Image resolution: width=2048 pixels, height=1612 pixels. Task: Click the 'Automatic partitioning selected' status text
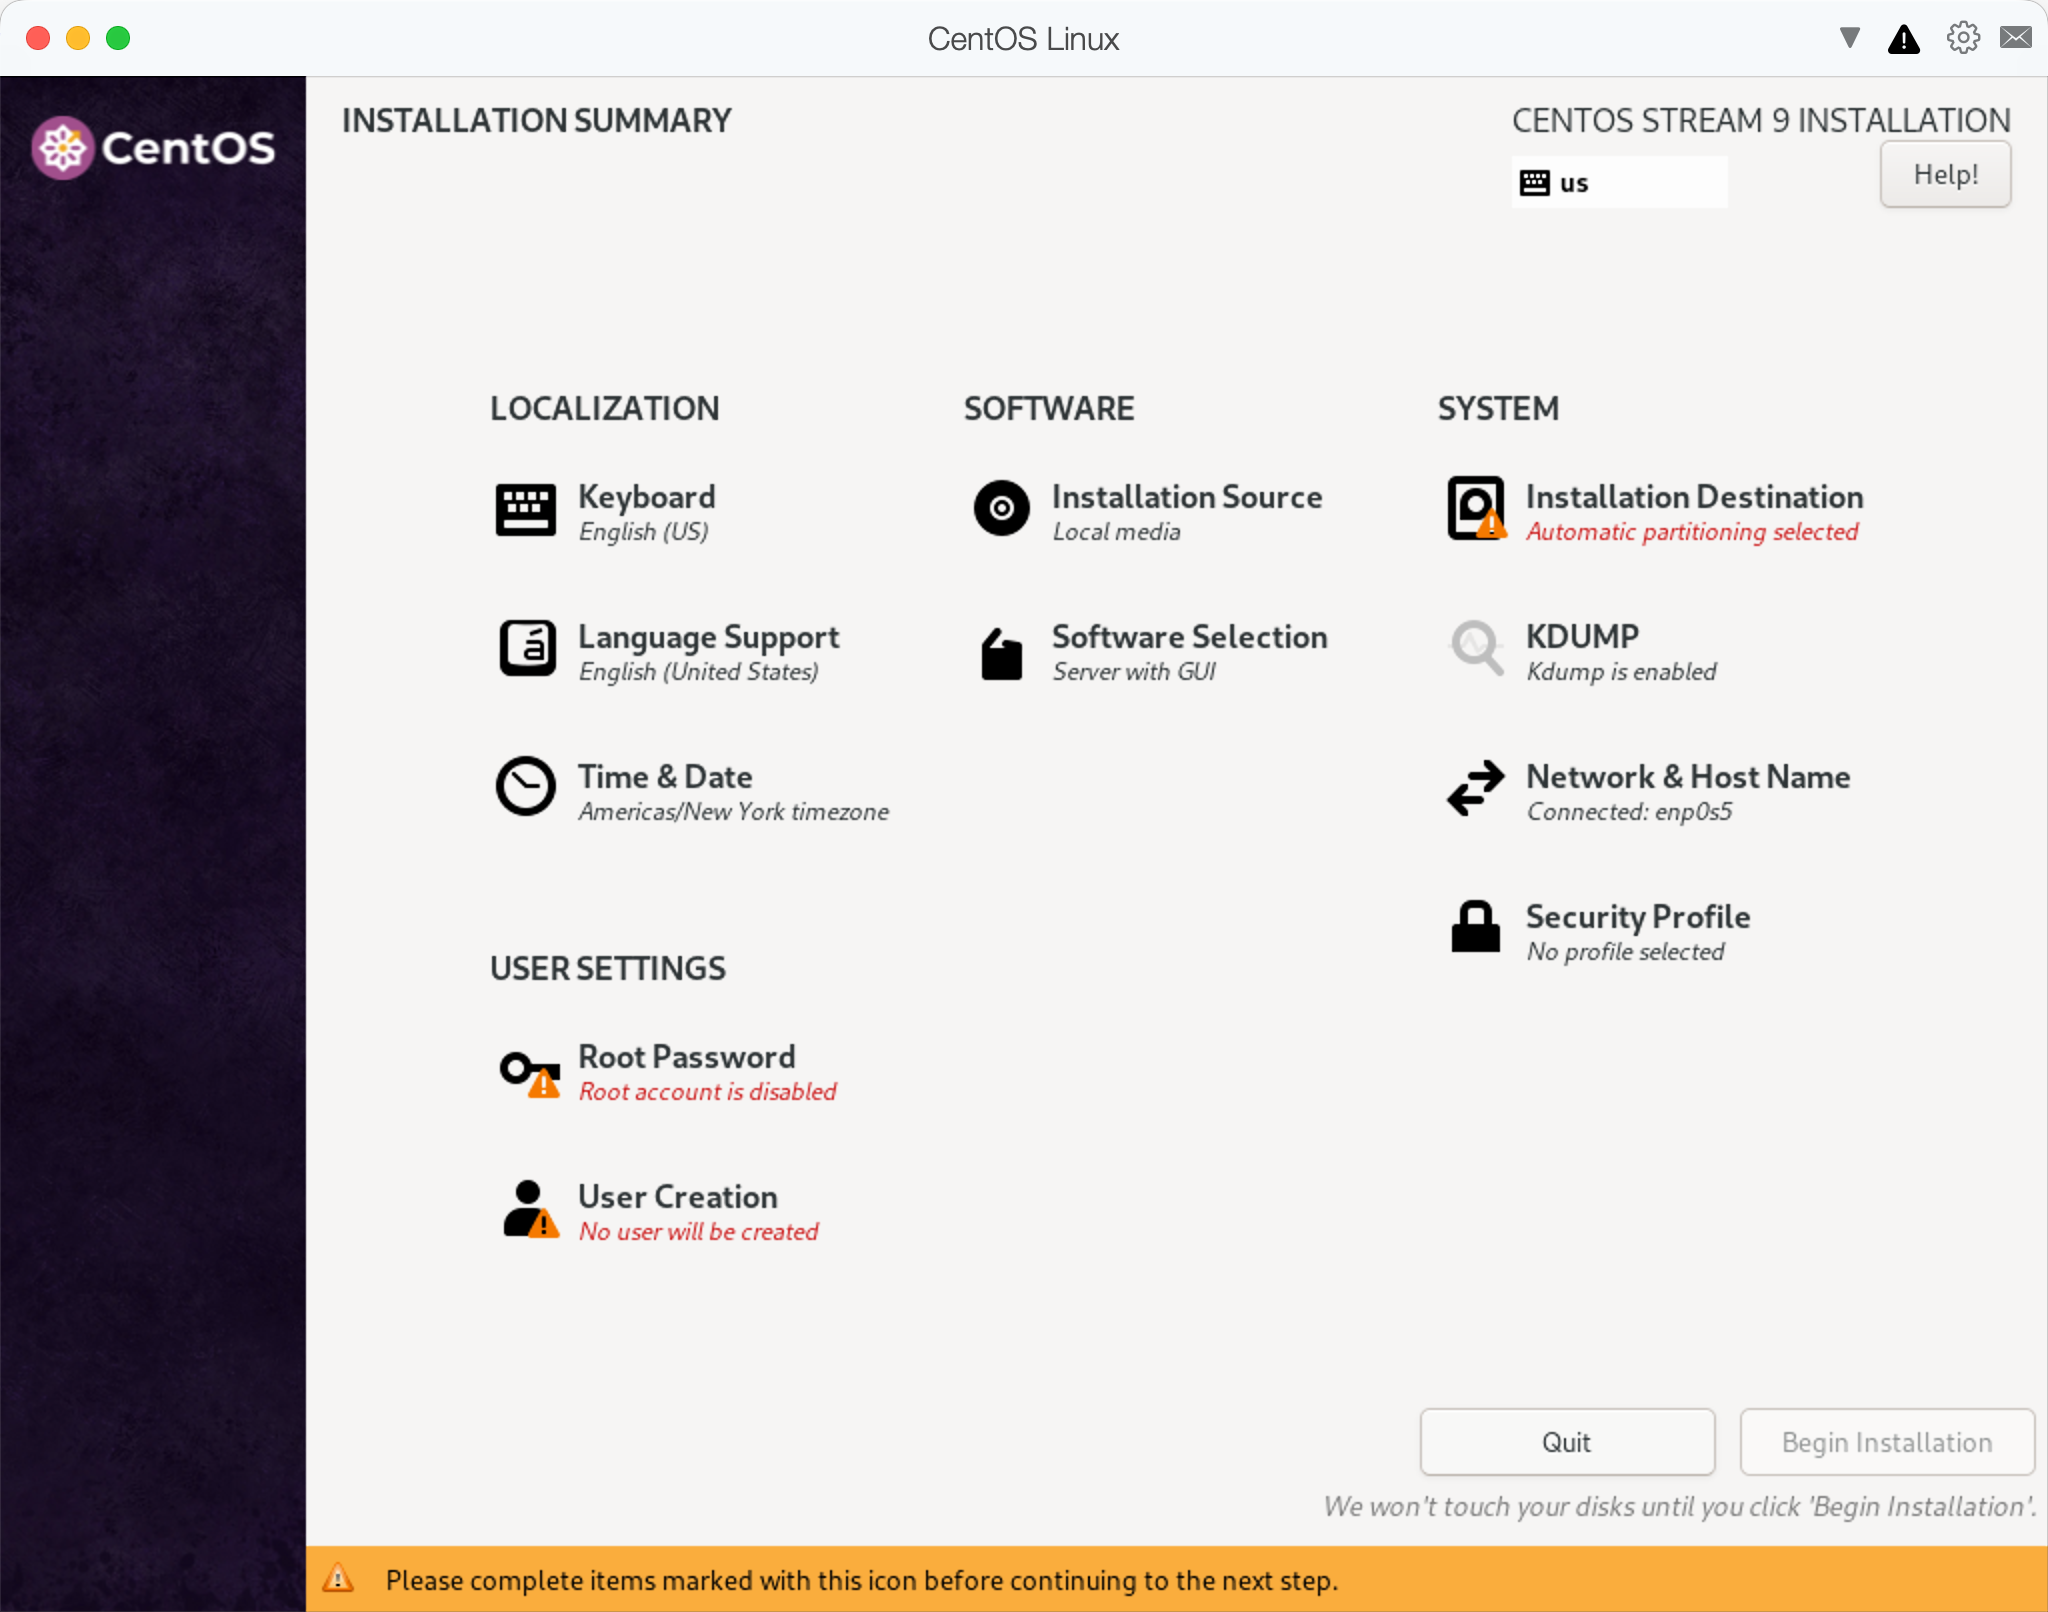(x=1692, y=532)
